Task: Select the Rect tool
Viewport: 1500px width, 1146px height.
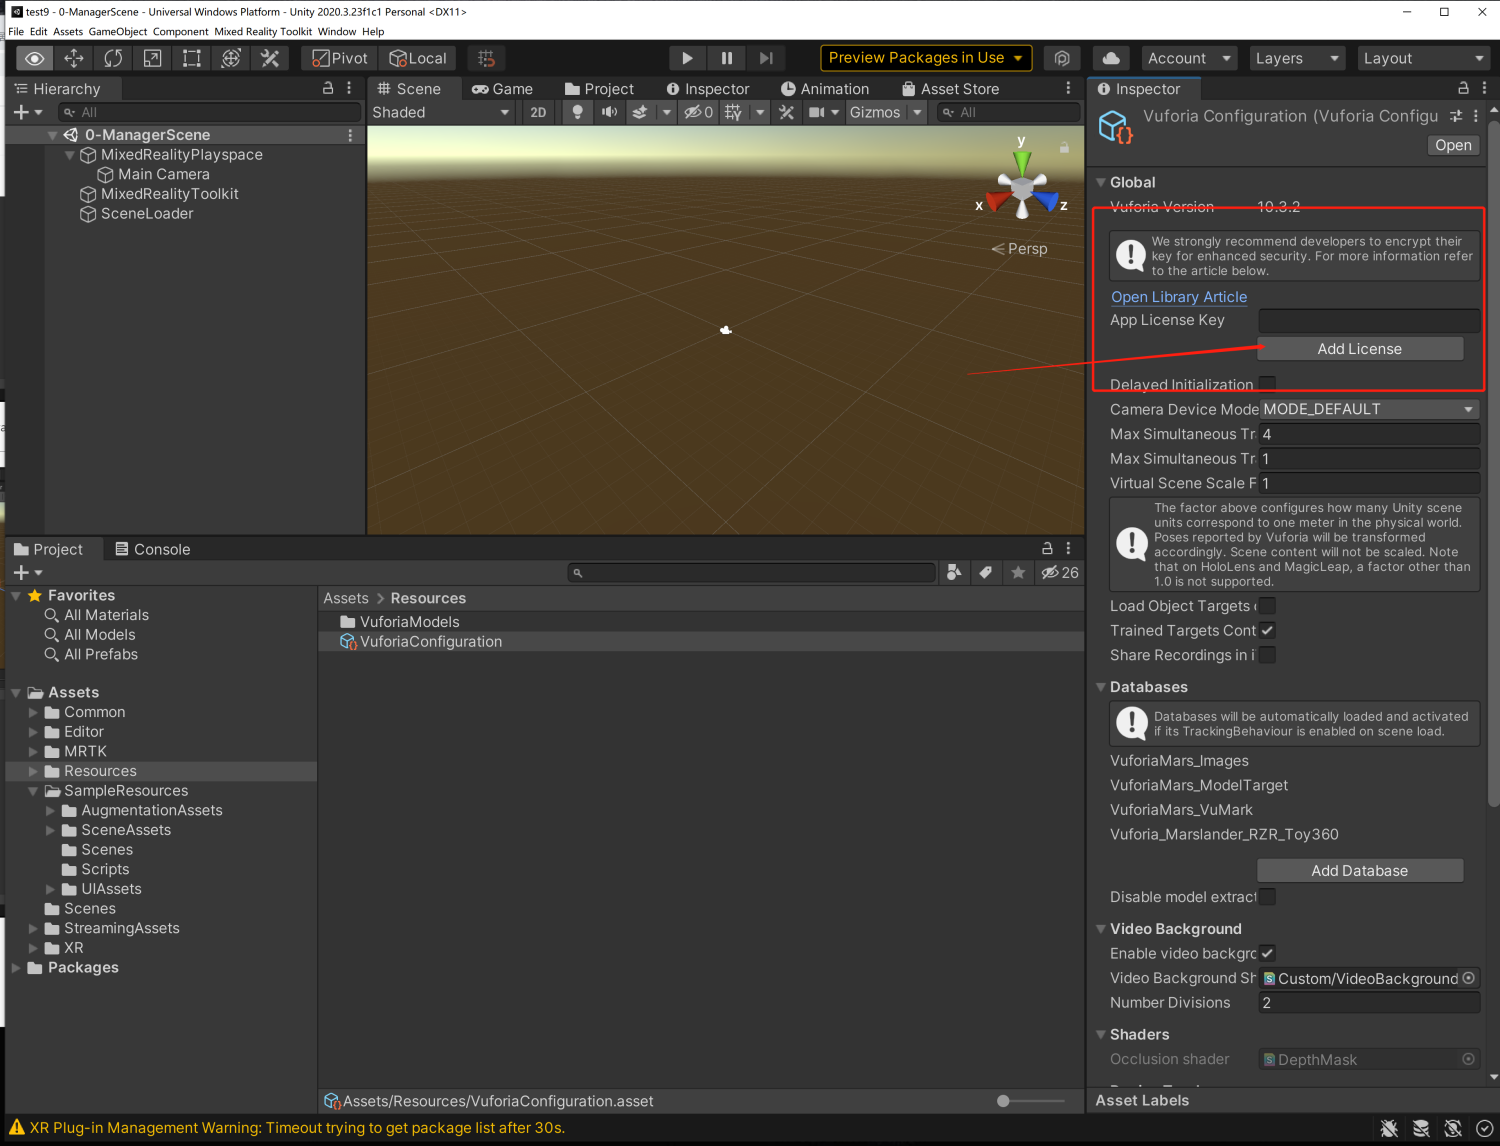Action: coord(191,58)
